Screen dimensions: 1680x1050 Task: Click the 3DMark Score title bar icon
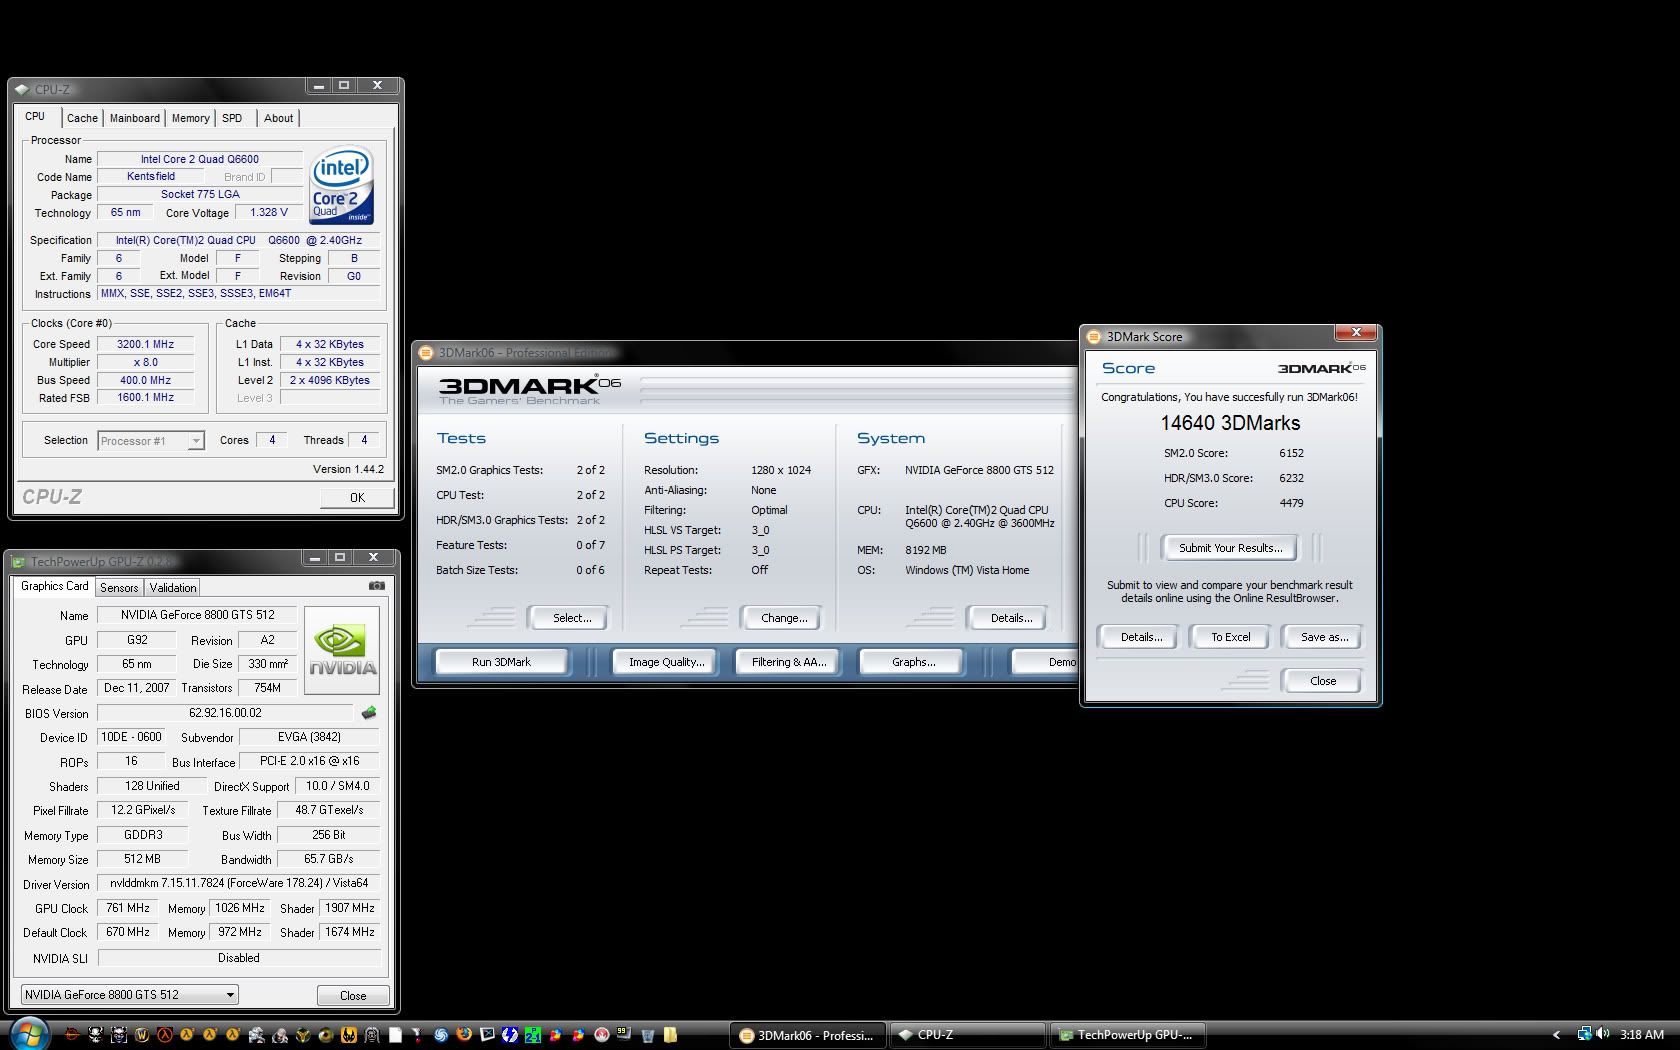click(x=1094, y=336)
